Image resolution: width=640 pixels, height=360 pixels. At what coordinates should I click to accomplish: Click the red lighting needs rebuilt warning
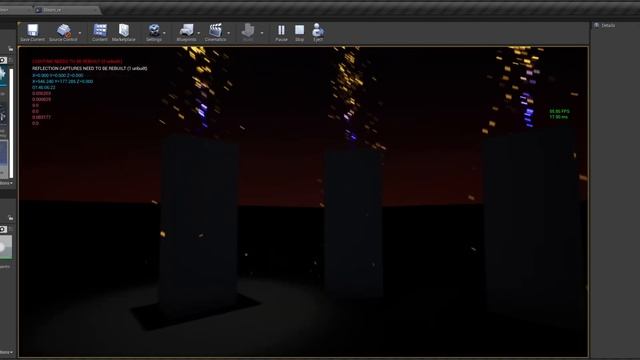tap(77, 62)
